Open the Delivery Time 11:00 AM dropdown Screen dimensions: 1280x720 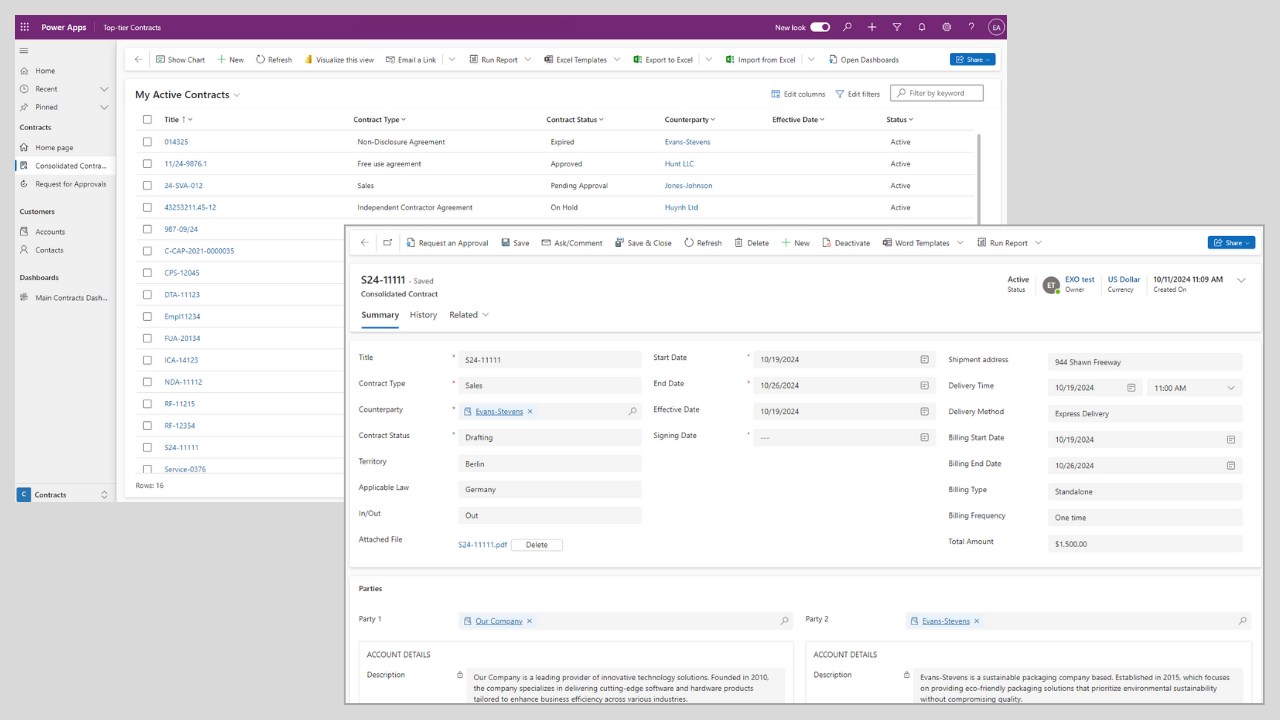tap(1195, 388)
